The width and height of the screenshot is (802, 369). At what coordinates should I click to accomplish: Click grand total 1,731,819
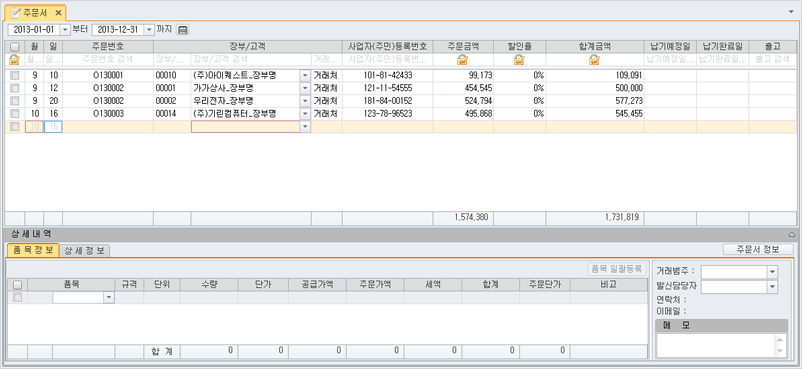(x=622, y=217)
